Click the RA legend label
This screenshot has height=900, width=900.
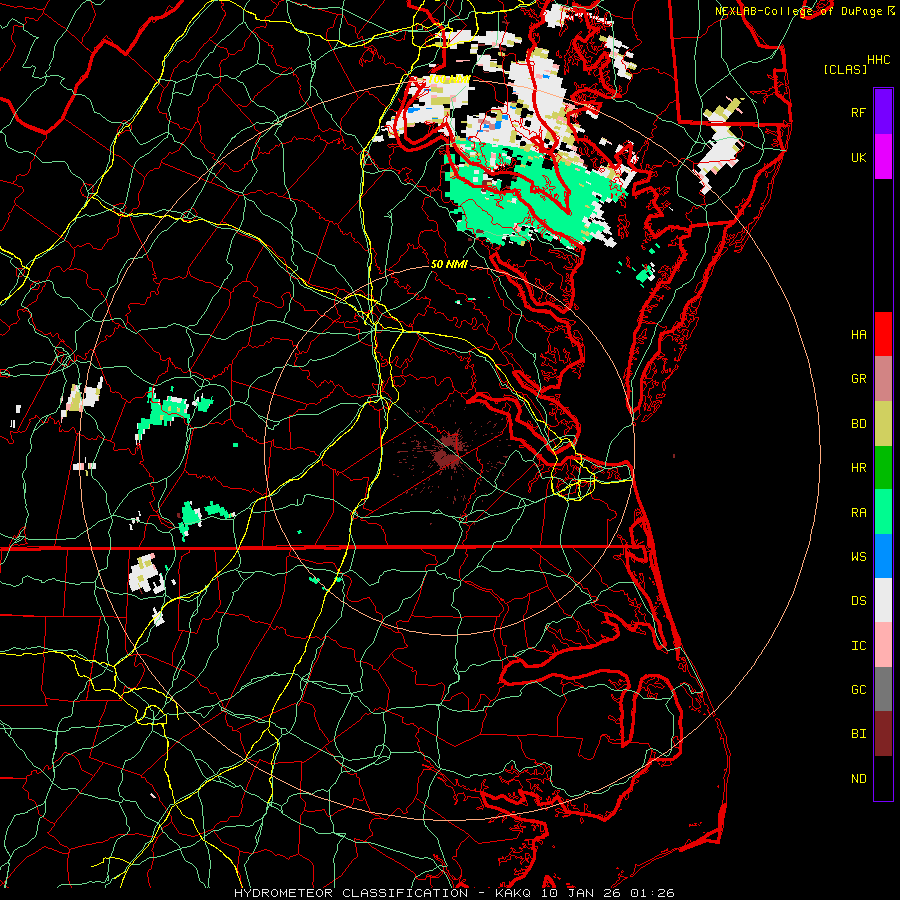[x=858, y=513]
